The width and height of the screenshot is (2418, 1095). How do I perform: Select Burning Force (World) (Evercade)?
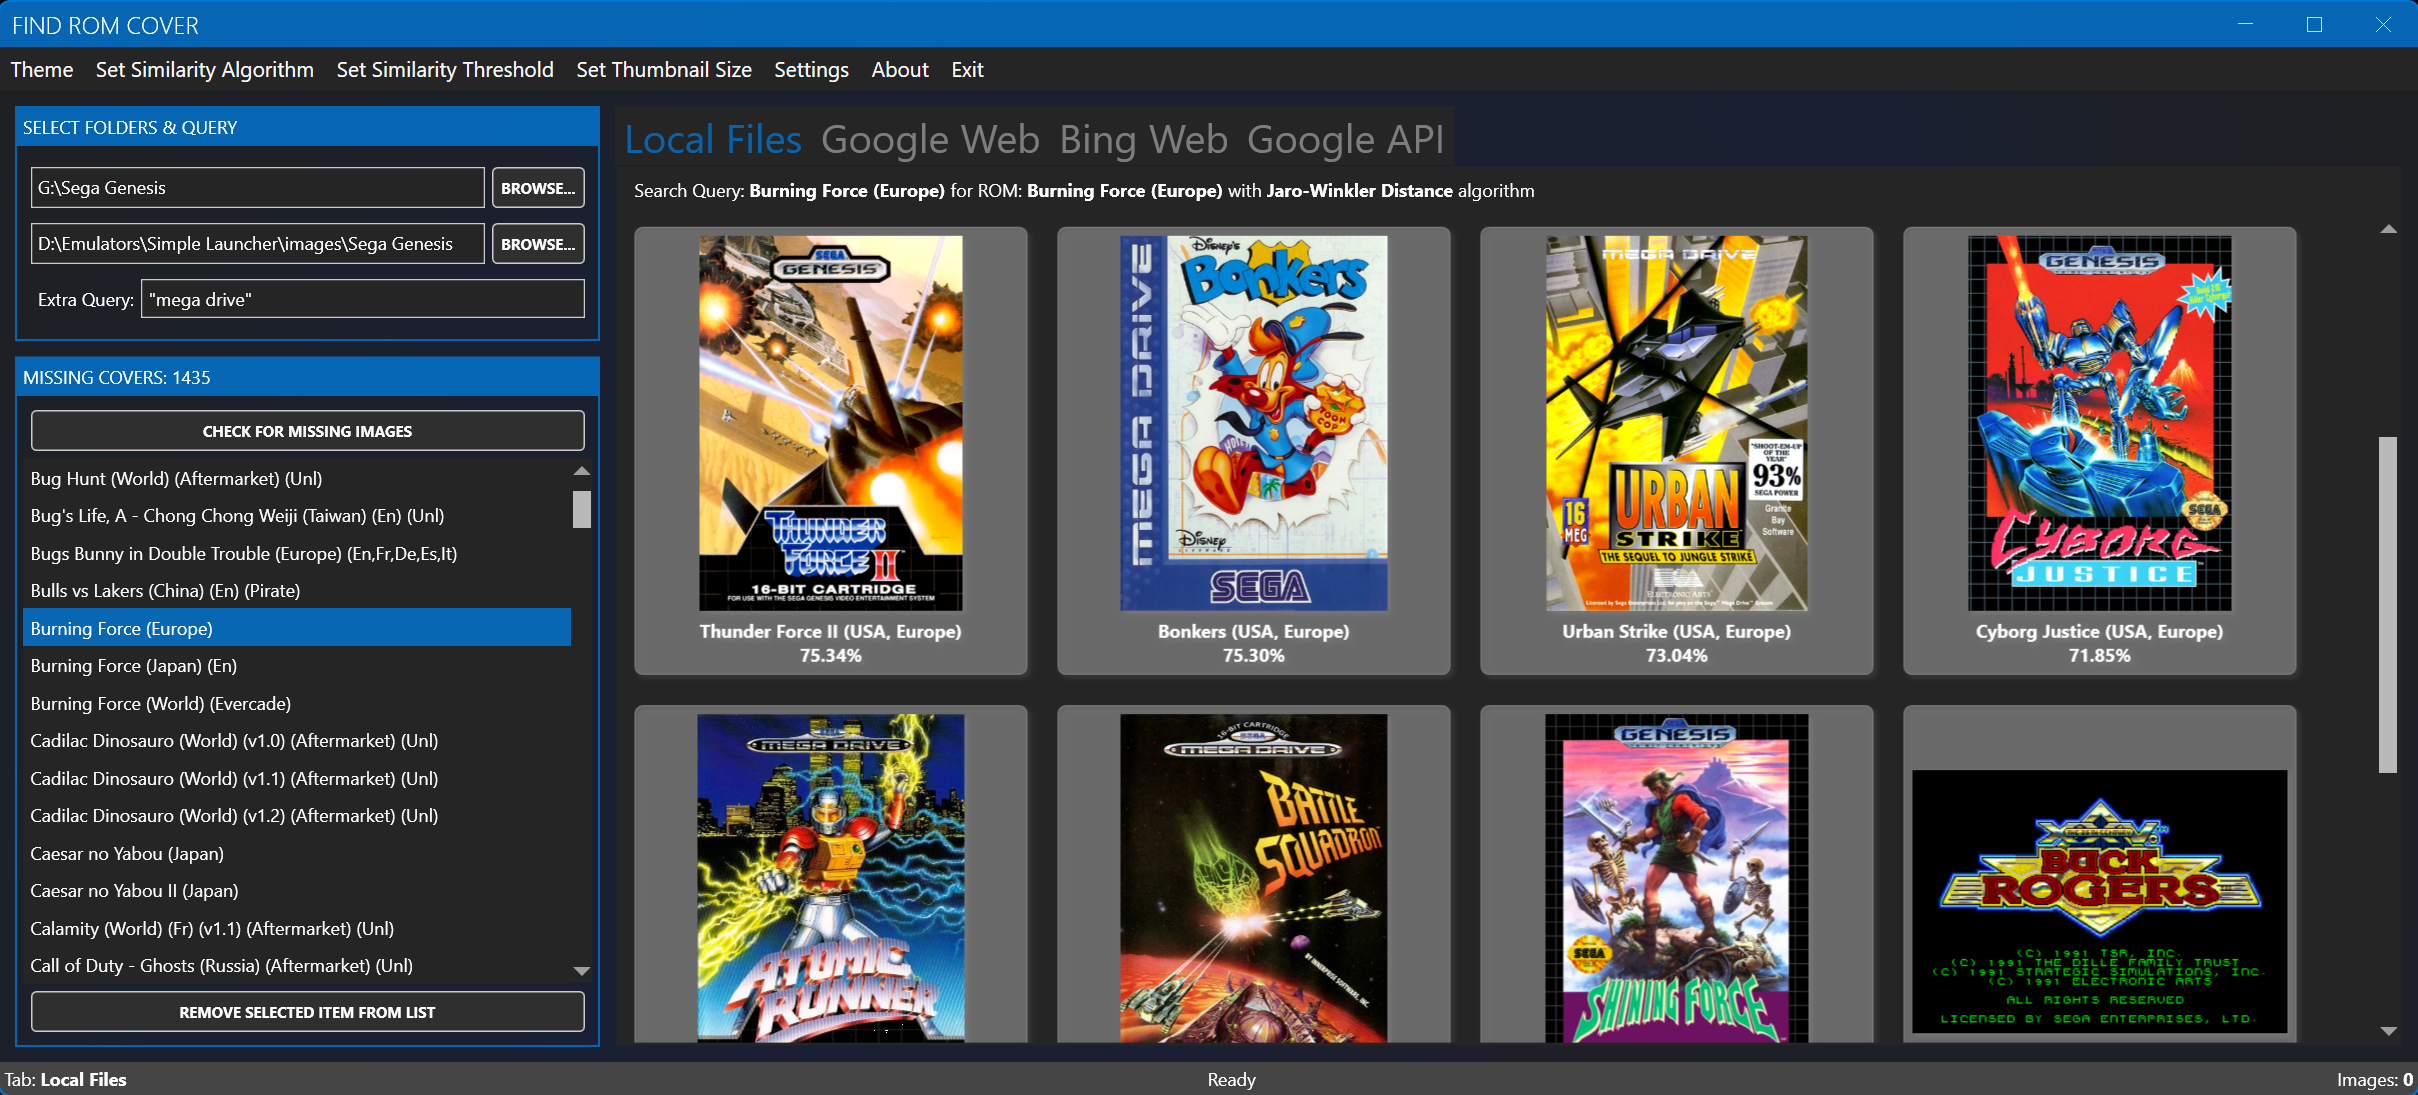[297, 704]
